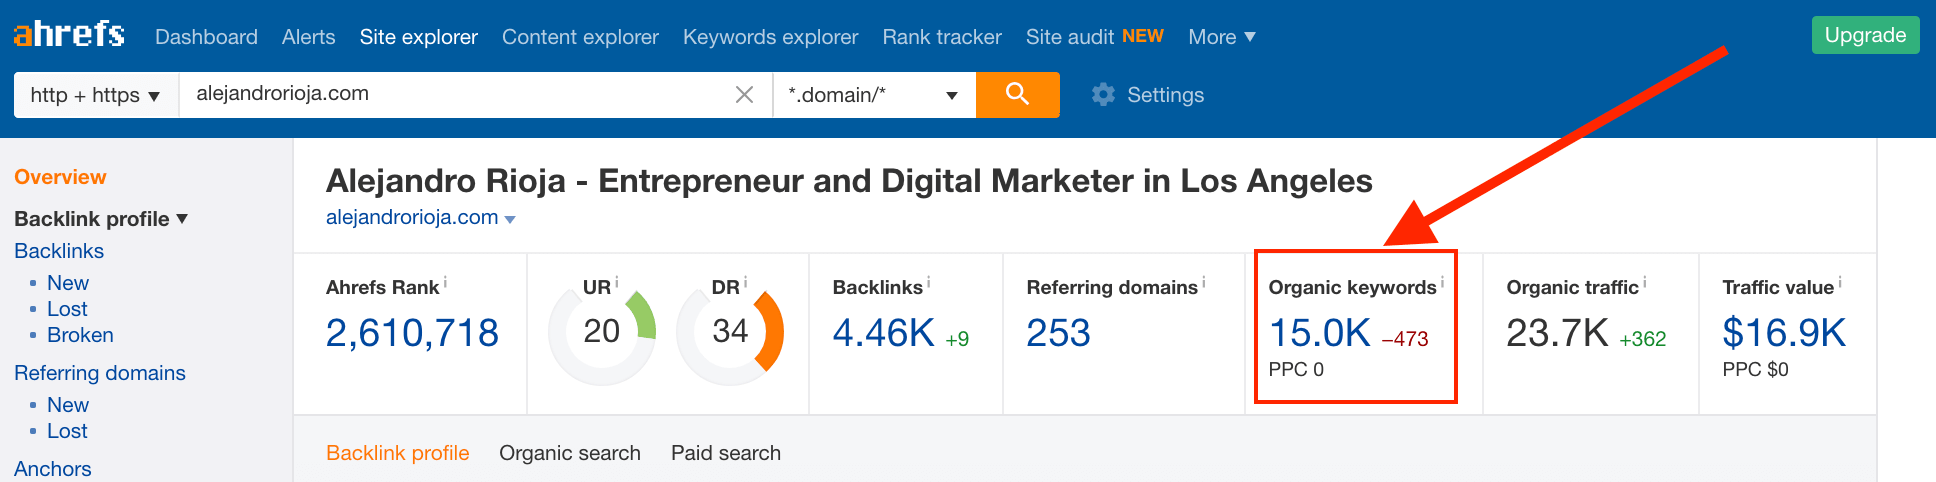
Task: Click the Backlinks value 4.46K
Action: (884, 333)
